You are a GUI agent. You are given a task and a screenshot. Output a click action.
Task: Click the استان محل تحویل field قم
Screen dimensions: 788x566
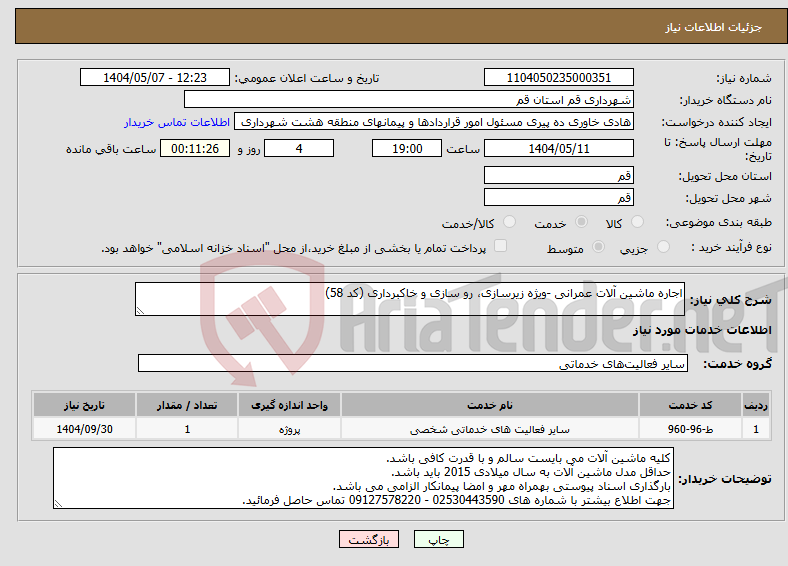(x=558, y=175)
